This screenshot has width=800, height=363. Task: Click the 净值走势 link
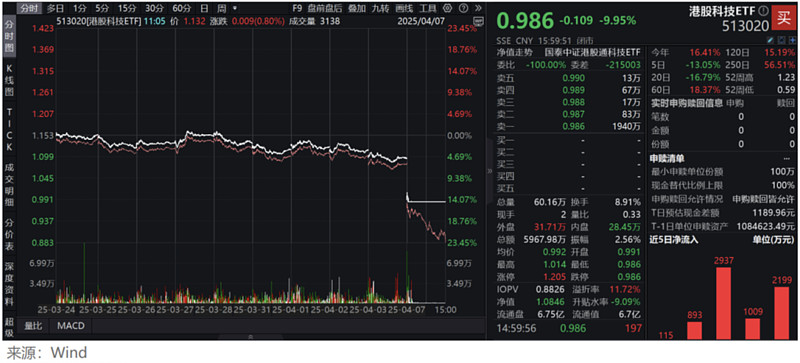click(514, 52)
